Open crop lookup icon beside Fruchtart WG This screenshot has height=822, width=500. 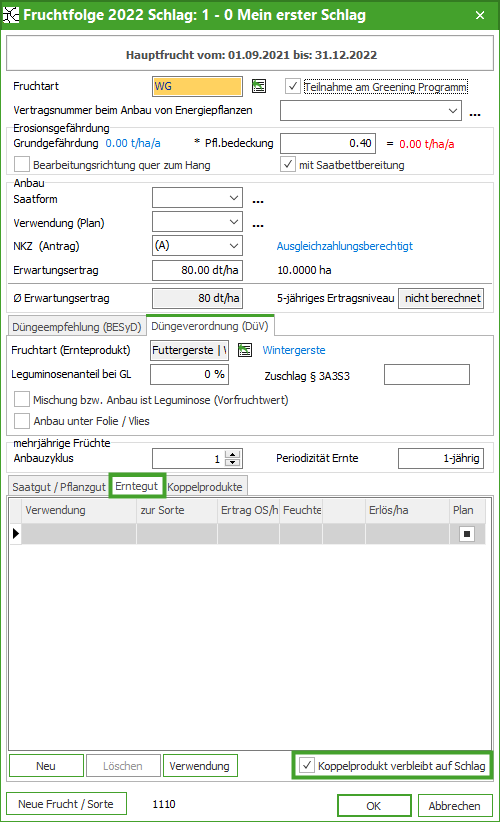(x=259, y=86)
